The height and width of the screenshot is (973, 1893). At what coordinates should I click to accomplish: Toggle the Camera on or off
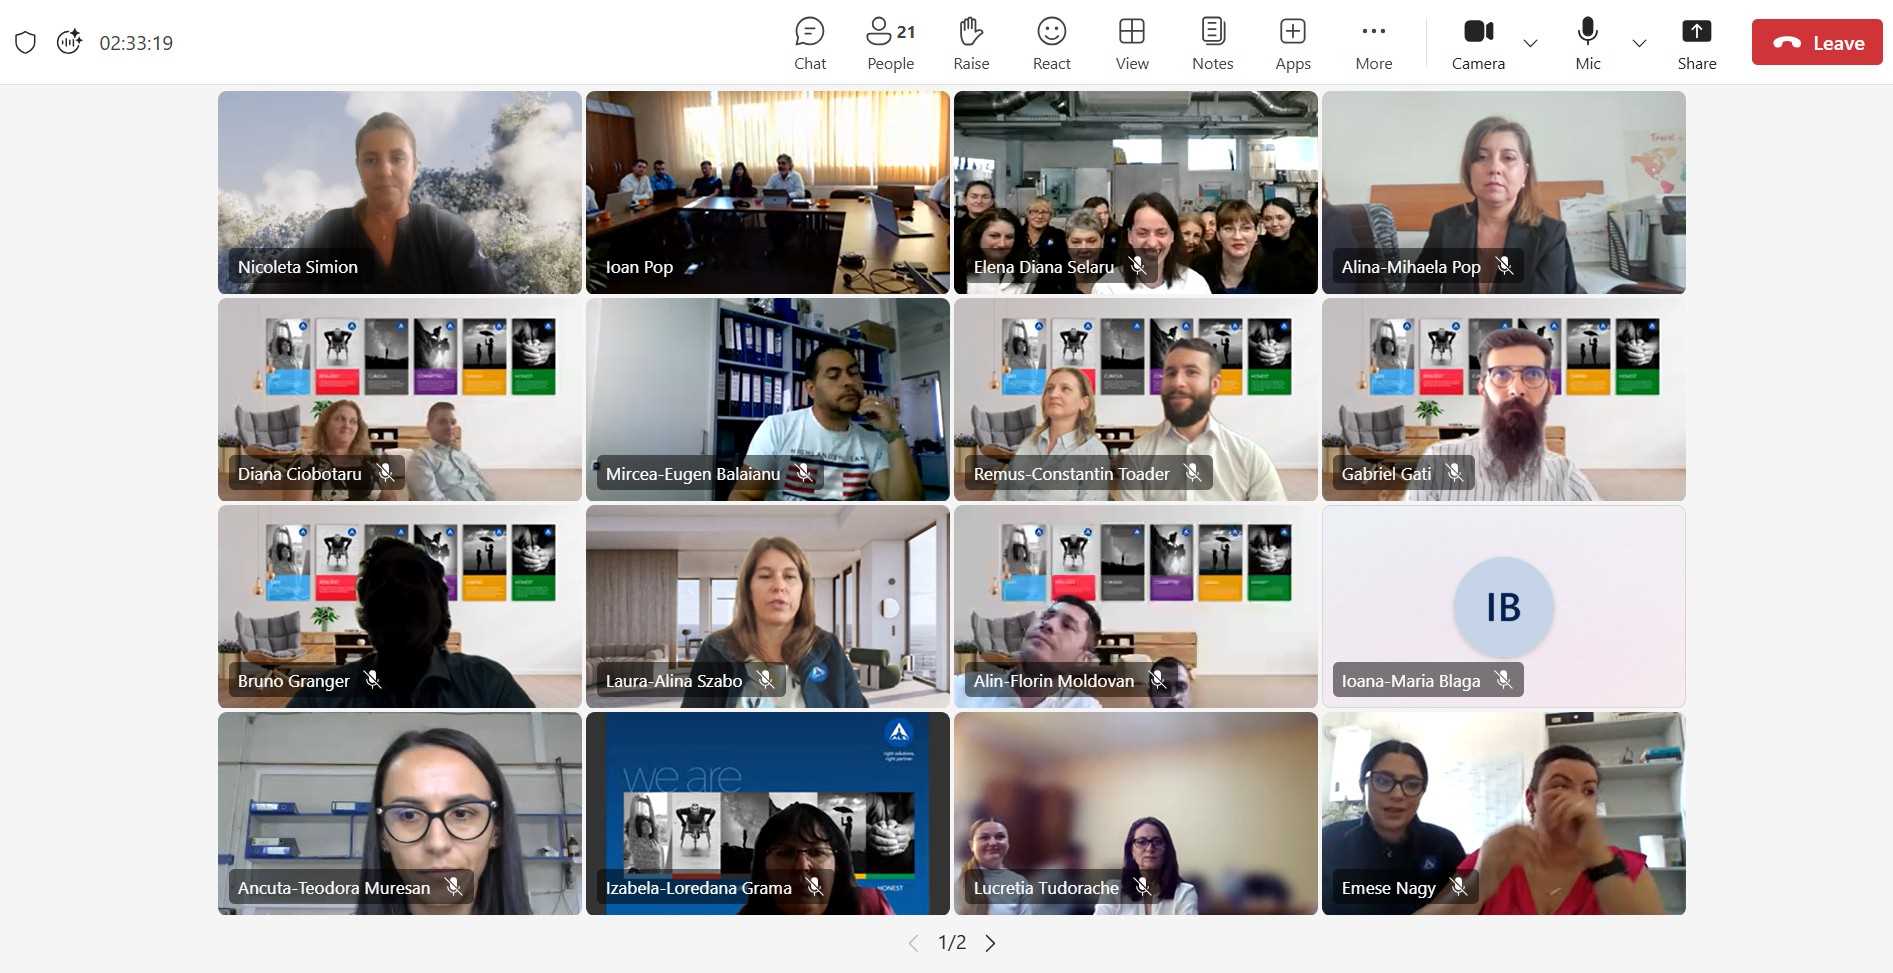click(1478, 44)
